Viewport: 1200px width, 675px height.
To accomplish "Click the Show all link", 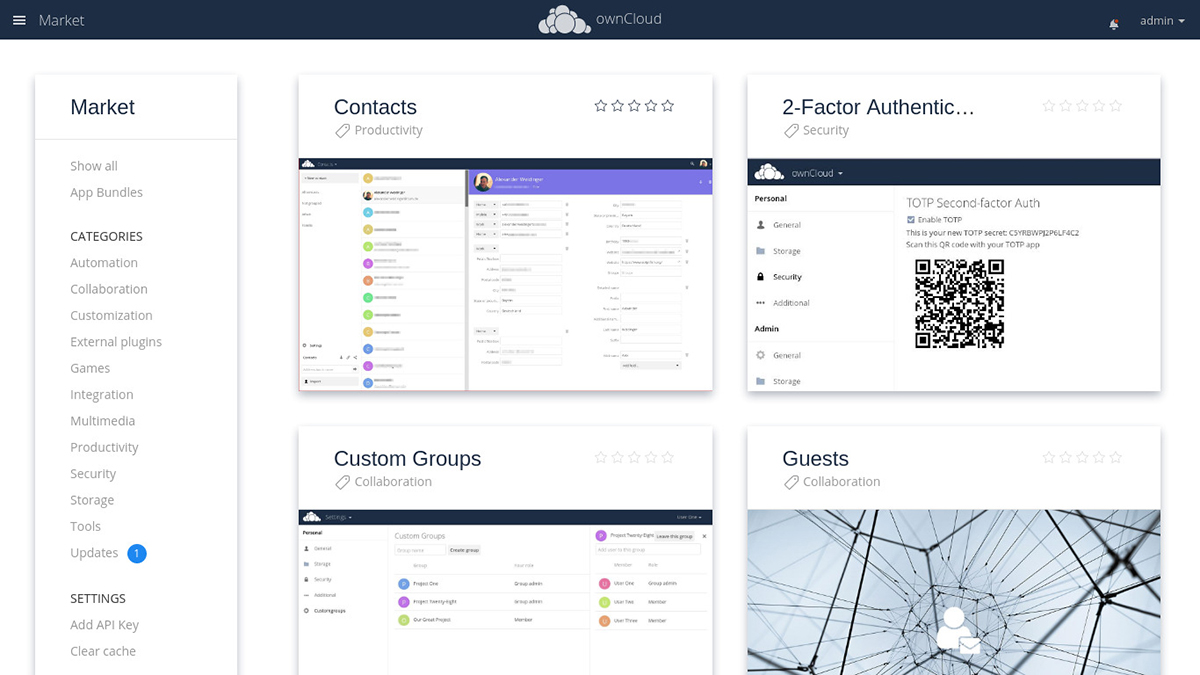I will click(92, 165).
